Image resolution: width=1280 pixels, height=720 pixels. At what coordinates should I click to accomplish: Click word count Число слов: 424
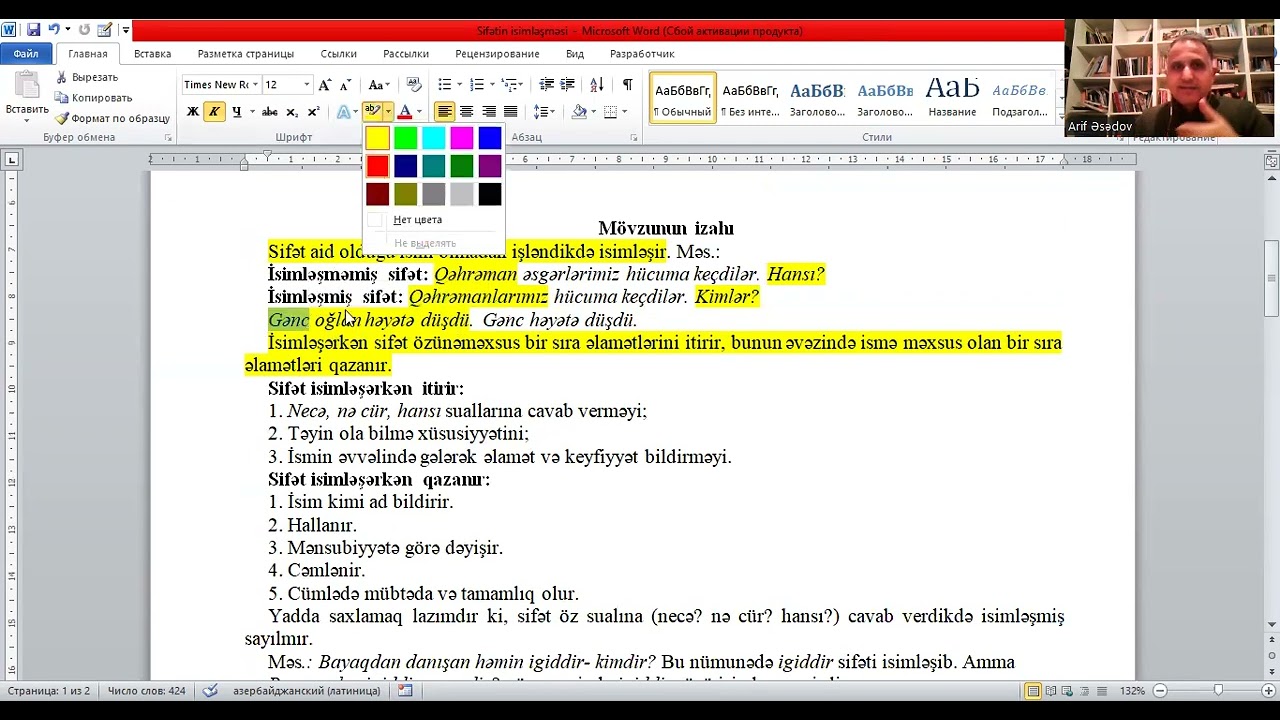[x=146, y=691]
